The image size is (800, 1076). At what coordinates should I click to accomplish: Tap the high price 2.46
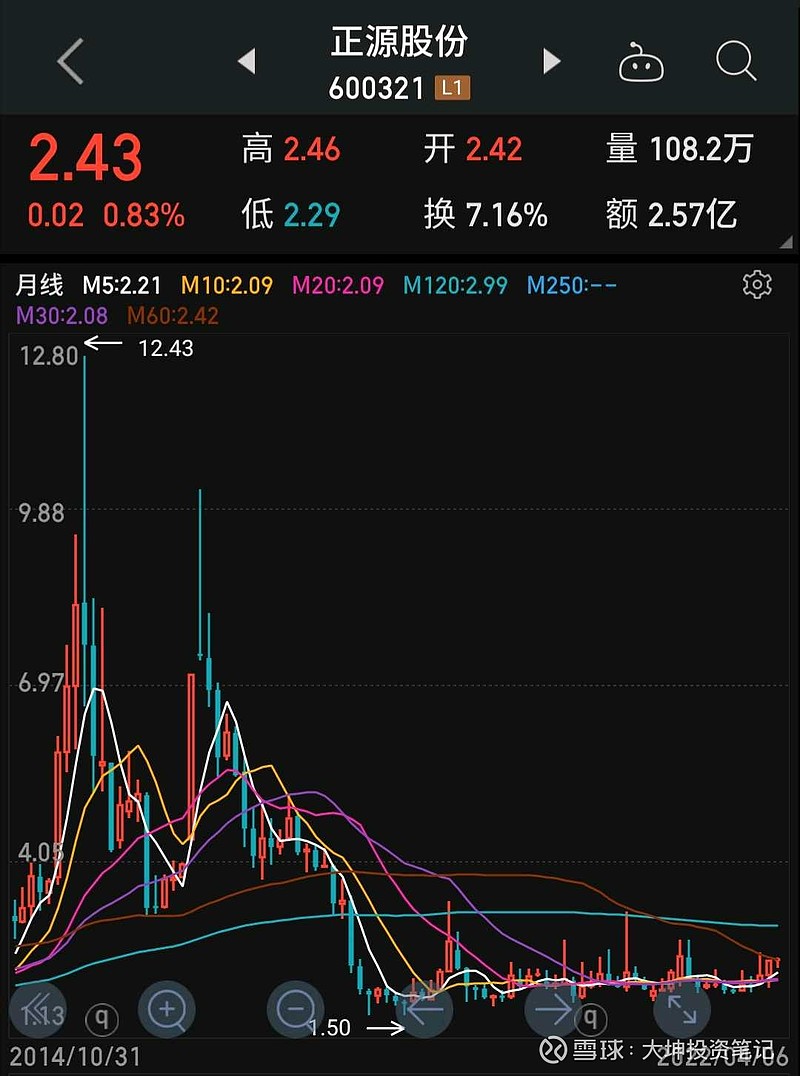pos(312,149)
